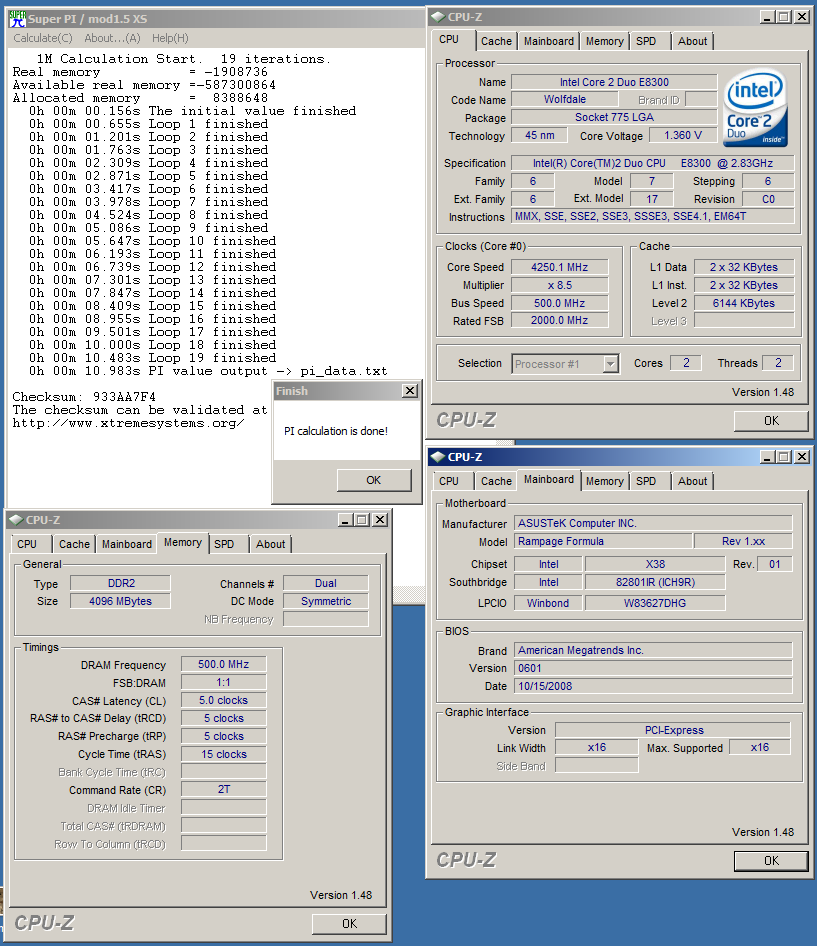The width and height of the screenshot is (817, 946).
Task: Click the W83627DHG LPCIO value
Action: pos(655,603)
